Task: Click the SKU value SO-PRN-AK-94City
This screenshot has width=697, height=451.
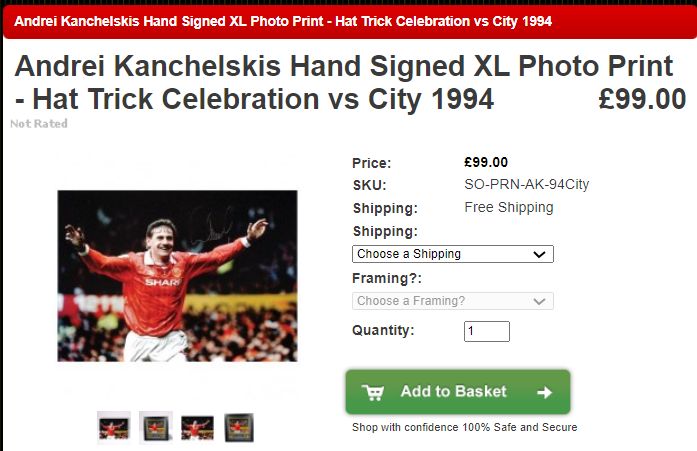Action: (x=527, y=184)
